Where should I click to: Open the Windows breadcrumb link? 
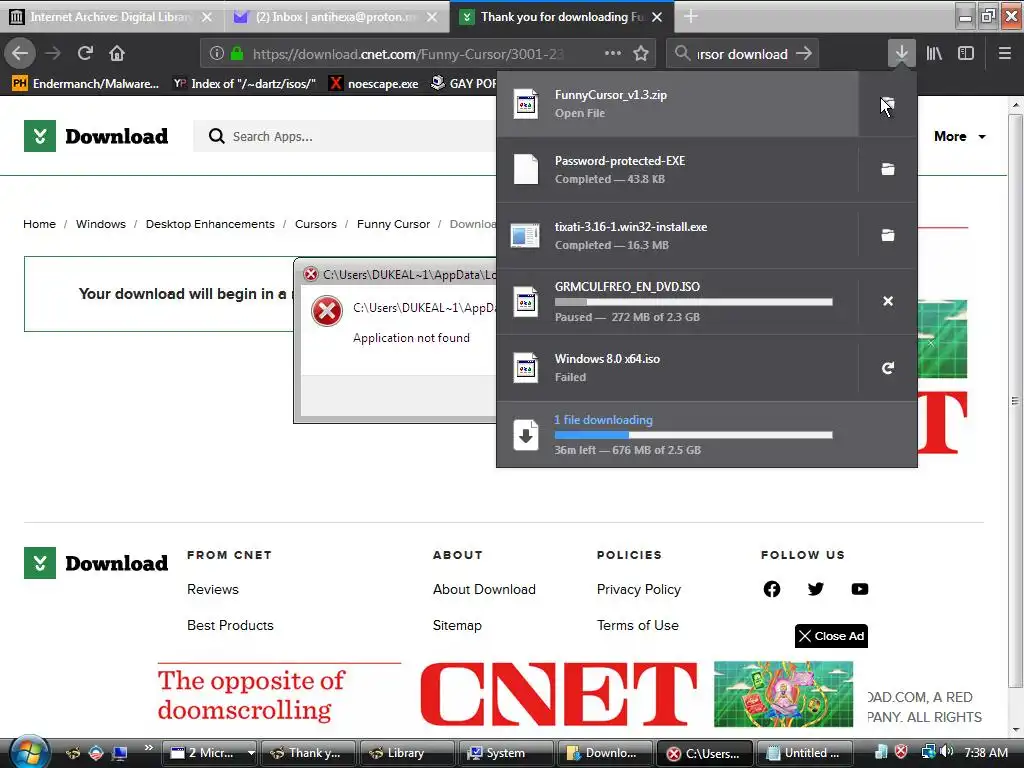point(101,224)
